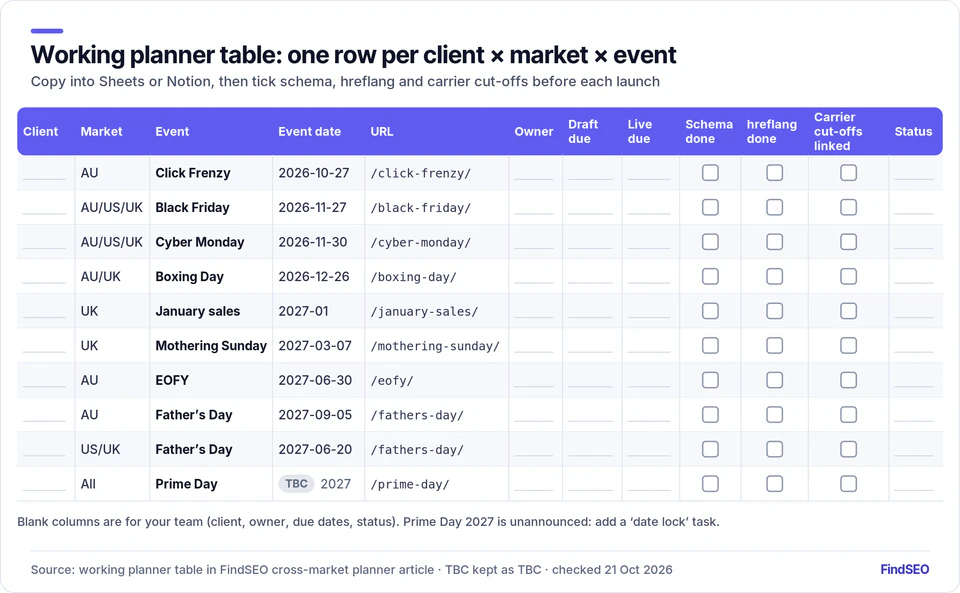Tick hreflang done checkbox for Black Friday

[774, 207]
